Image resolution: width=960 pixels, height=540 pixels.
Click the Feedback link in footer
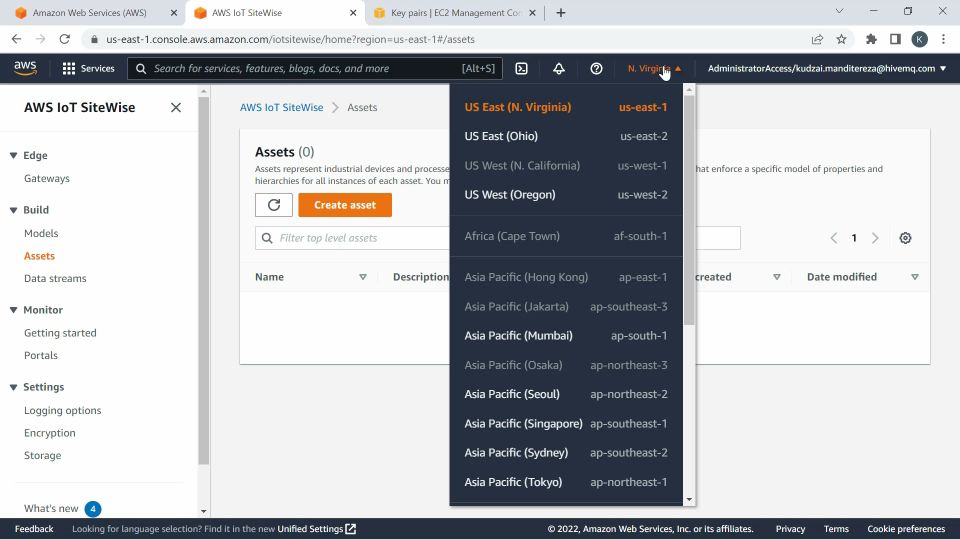coord(34,529)
